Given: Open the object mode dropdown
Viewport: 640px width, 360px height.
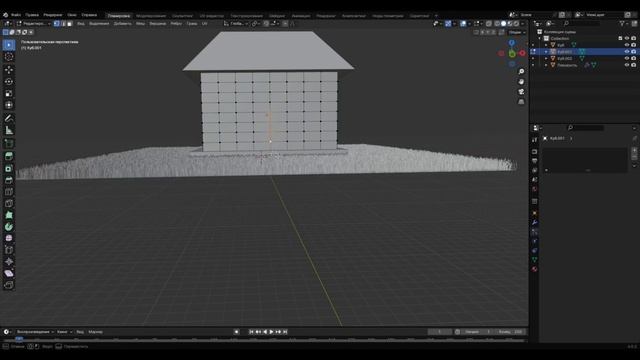Looking at the screenshot, I should pos(34,24).
